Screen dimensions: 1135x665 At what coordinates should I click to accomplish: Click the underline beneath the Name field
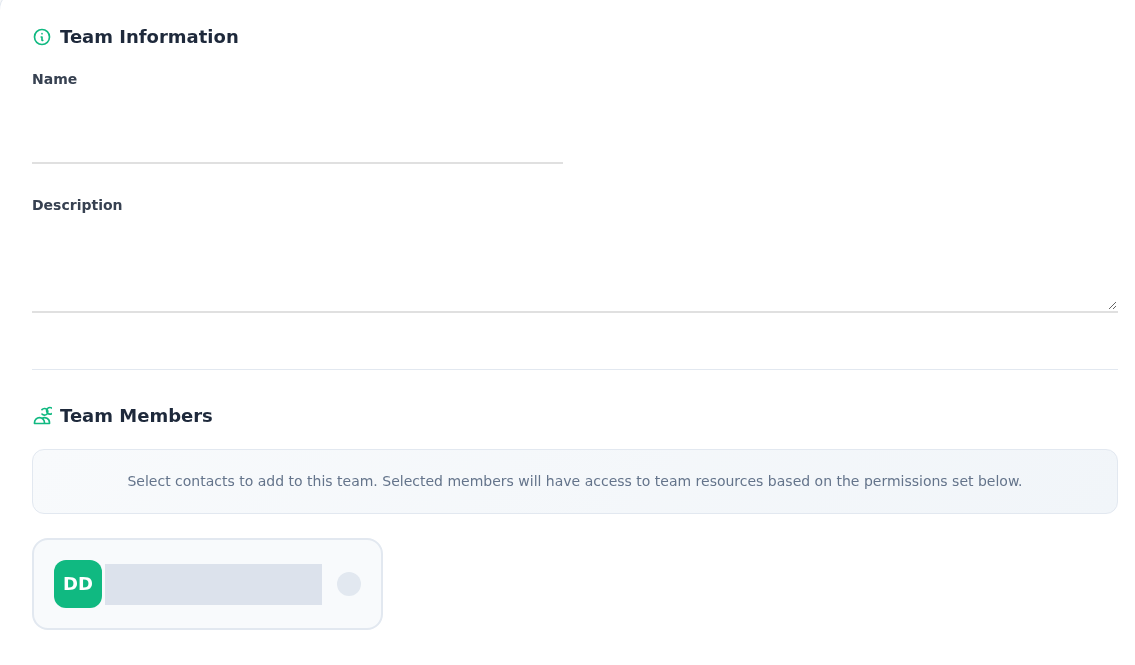298,163
